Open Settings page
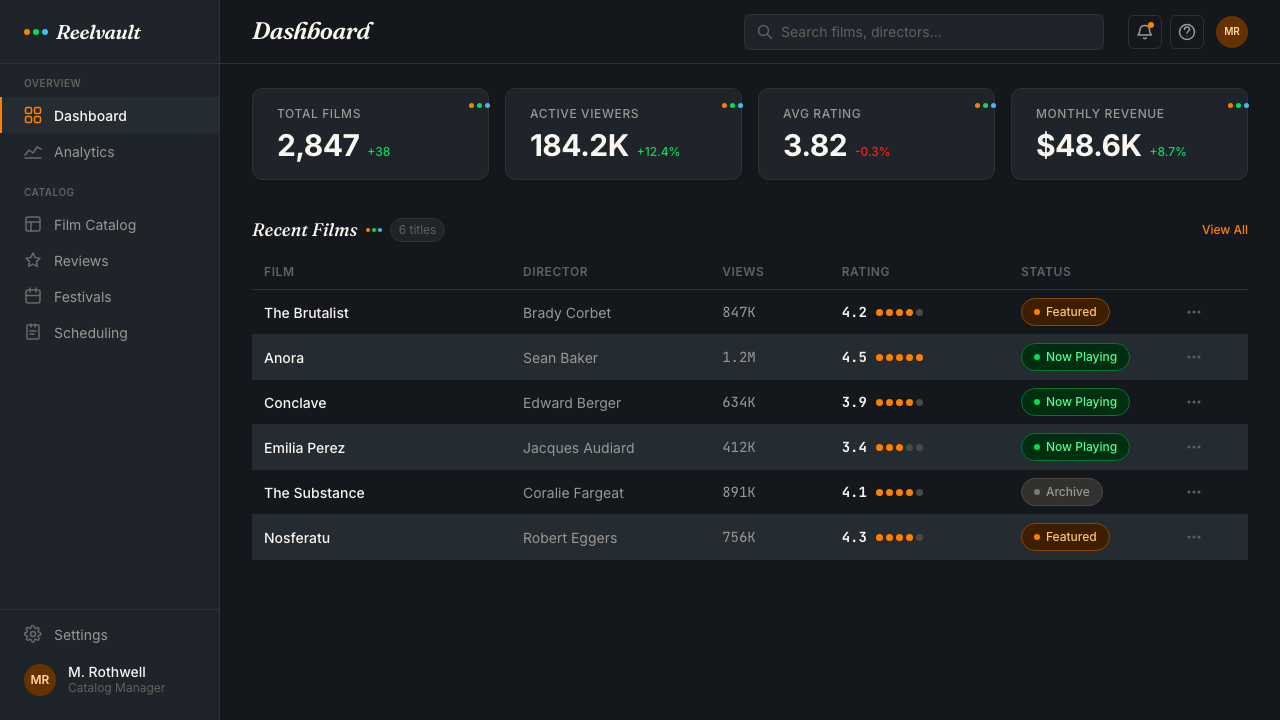The height and width of the screenshot is (720, 1280). point(110,634)
